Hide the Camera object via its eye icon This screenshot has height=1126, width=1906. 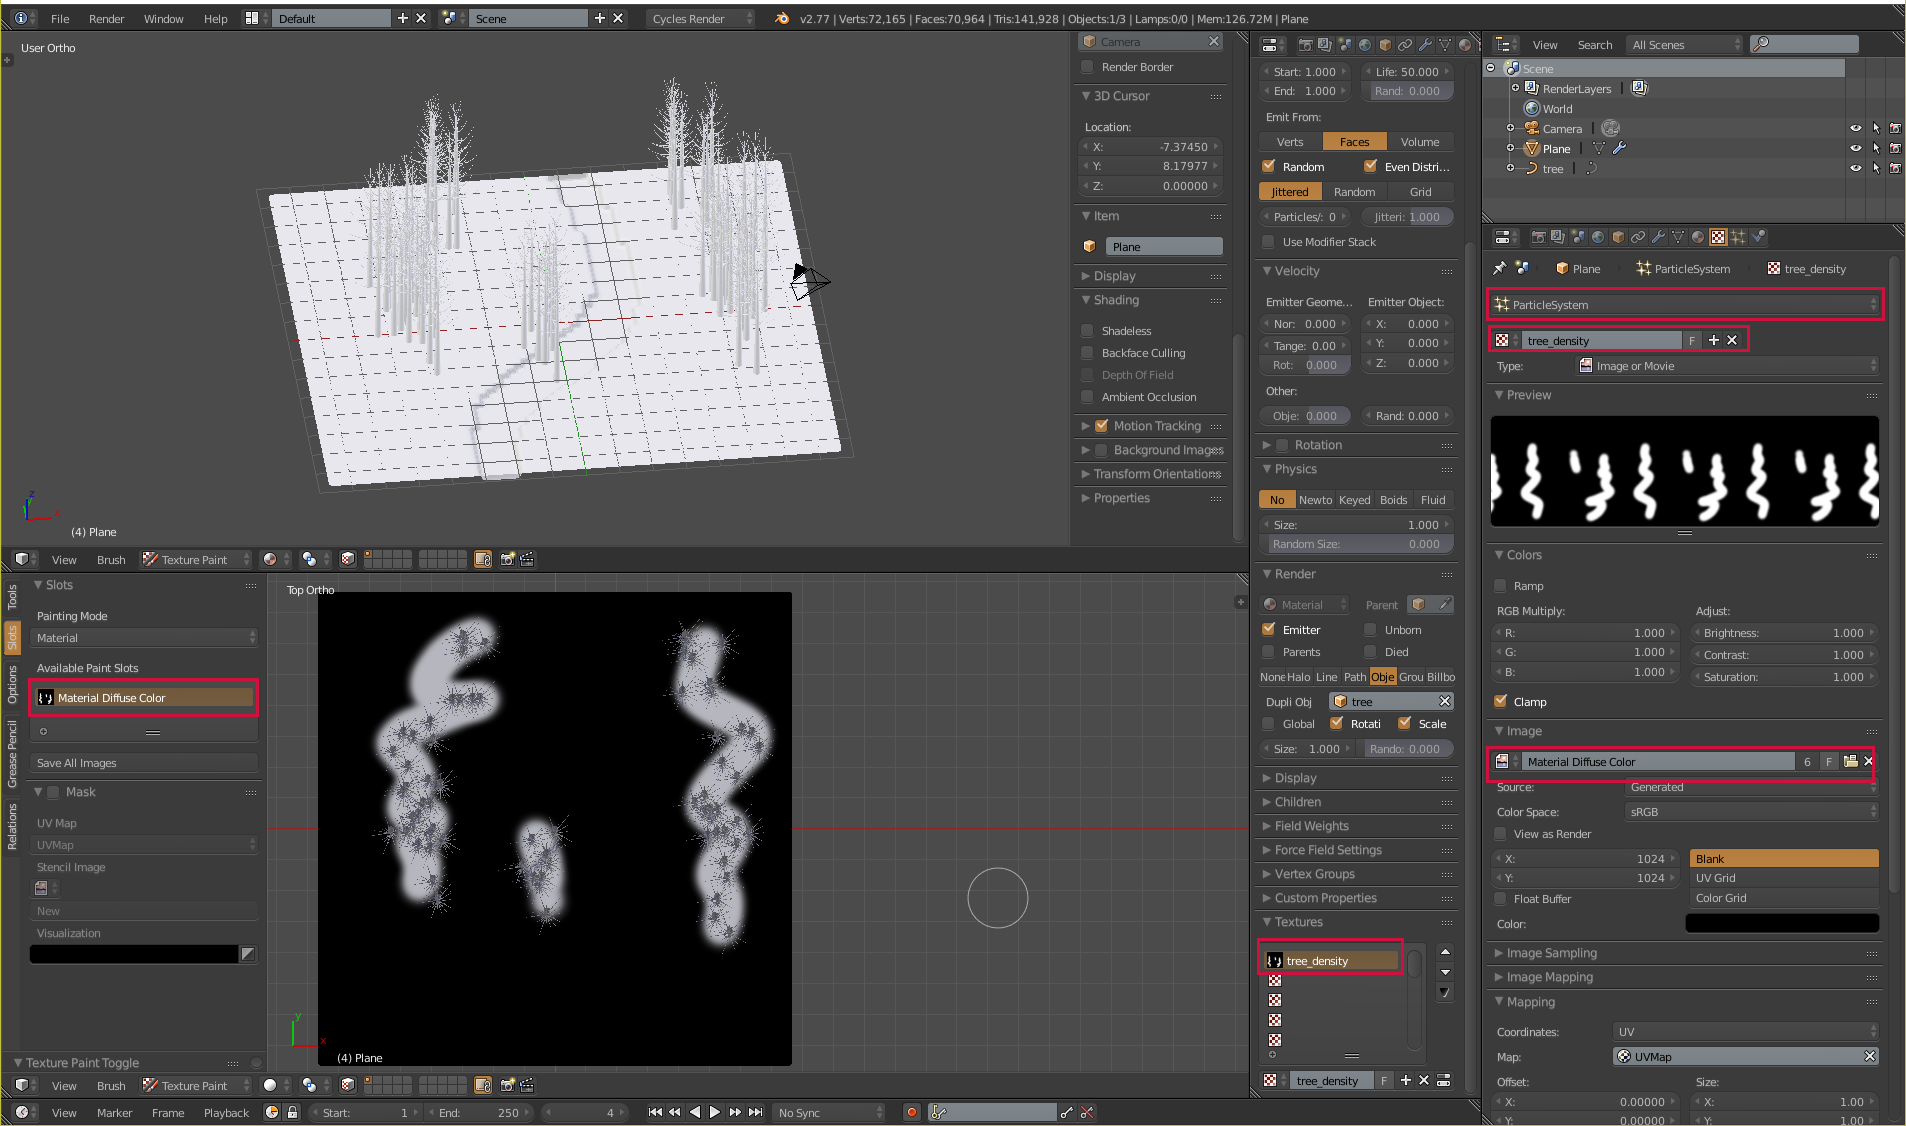click(x=1856, y=128)
